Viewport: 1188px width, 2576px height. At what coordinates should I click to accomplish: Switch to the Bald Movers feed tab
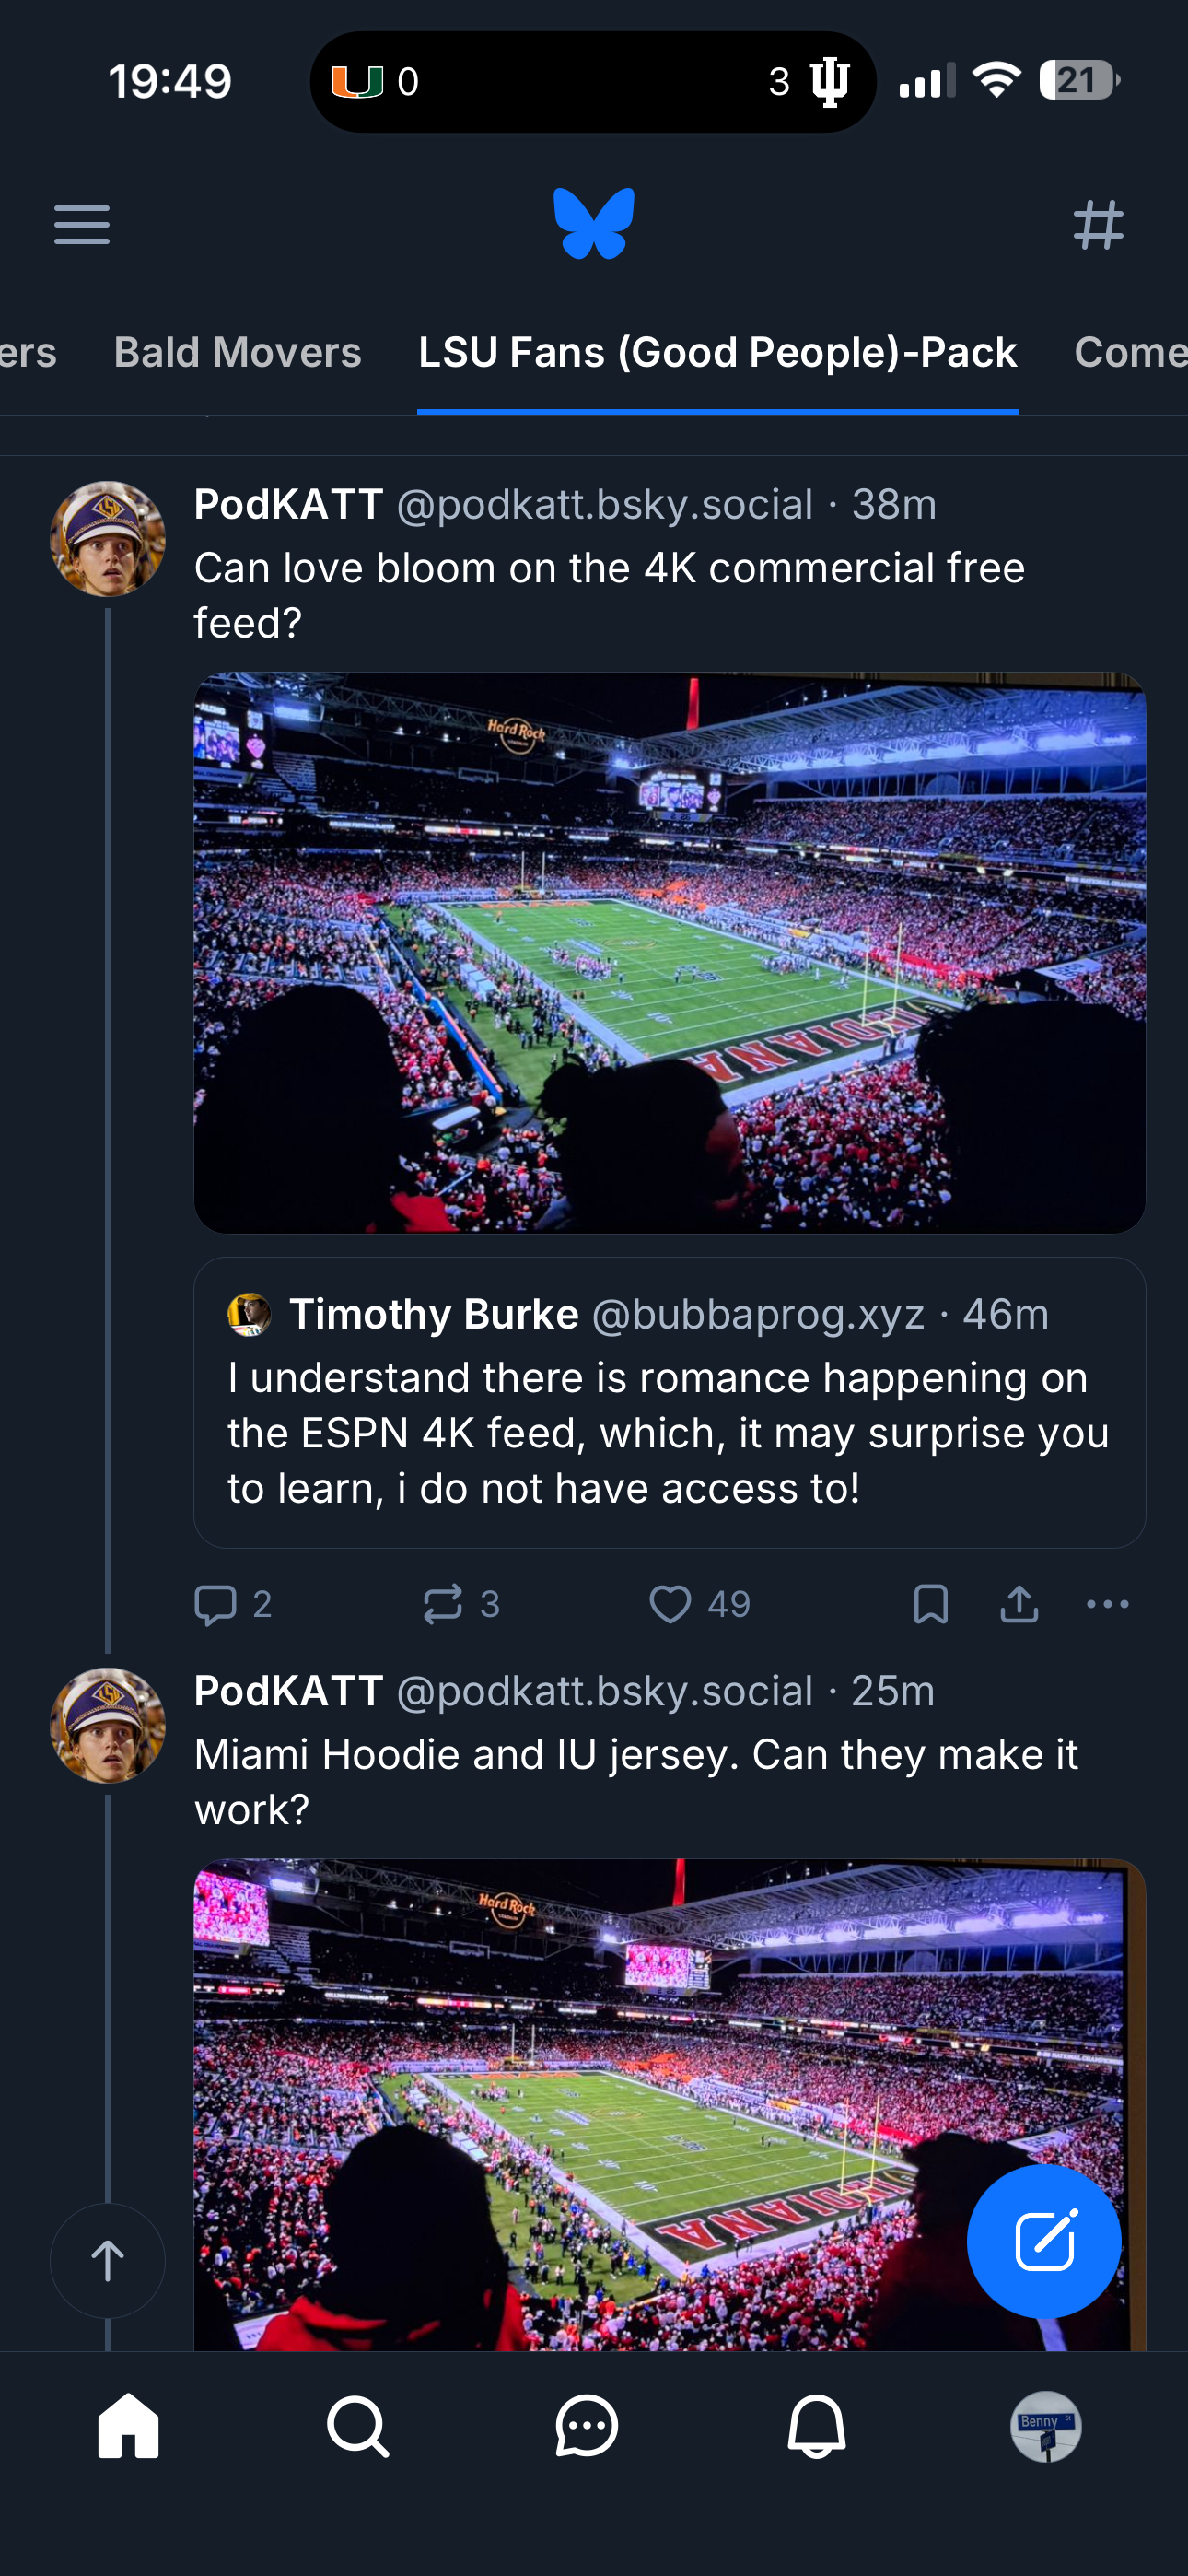click(x=237, y=352)
